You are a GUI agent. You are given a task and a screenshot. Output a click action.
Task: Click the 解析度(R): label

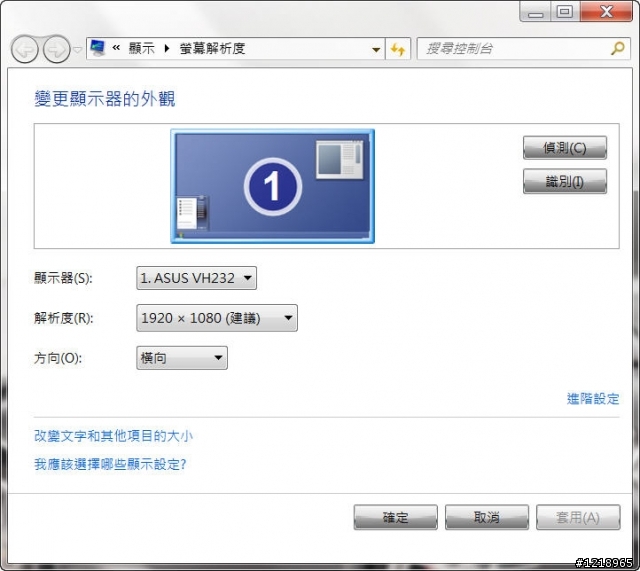point(64,318)
